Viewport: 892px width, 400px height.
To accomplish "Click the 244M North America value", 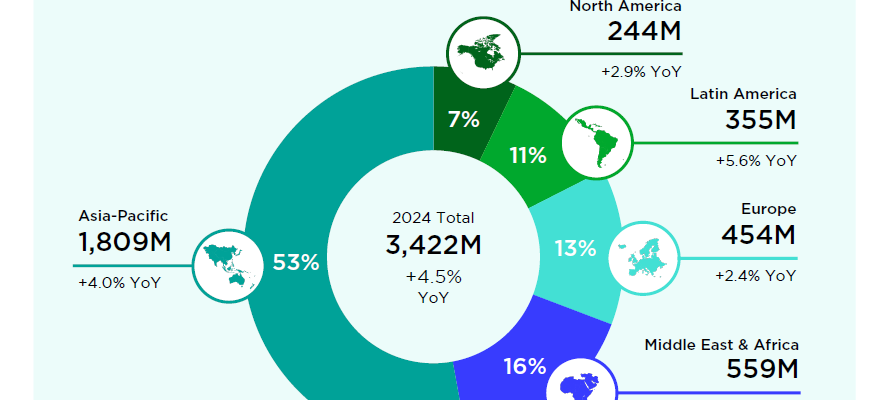I will point(645,32).
